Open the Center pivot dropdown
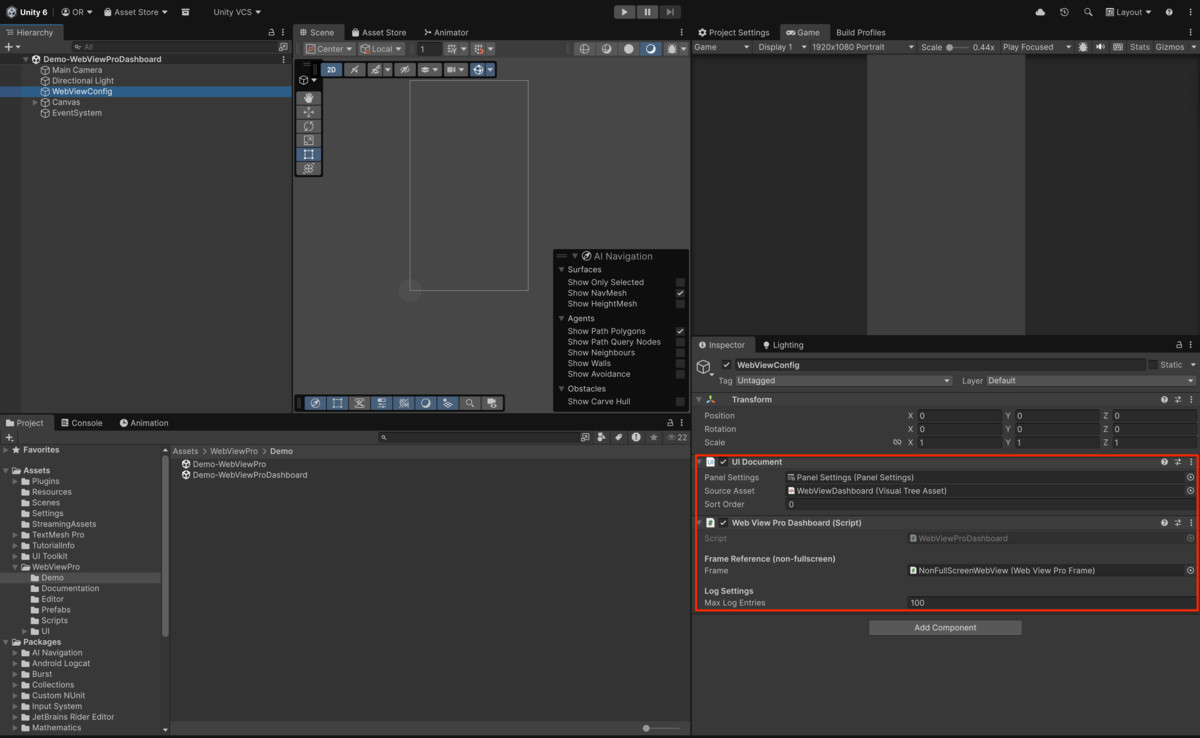The image size is (1200, 738). pyautogui.click(x=330, y=49)
